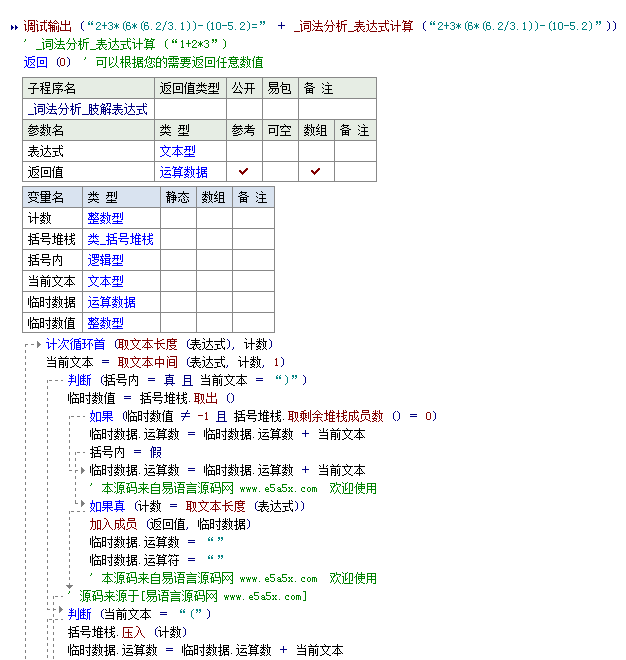Select the 类_括号堆栈 type cell
The height and width of the screenshot is (660, 626).
[x=120, y=239]
